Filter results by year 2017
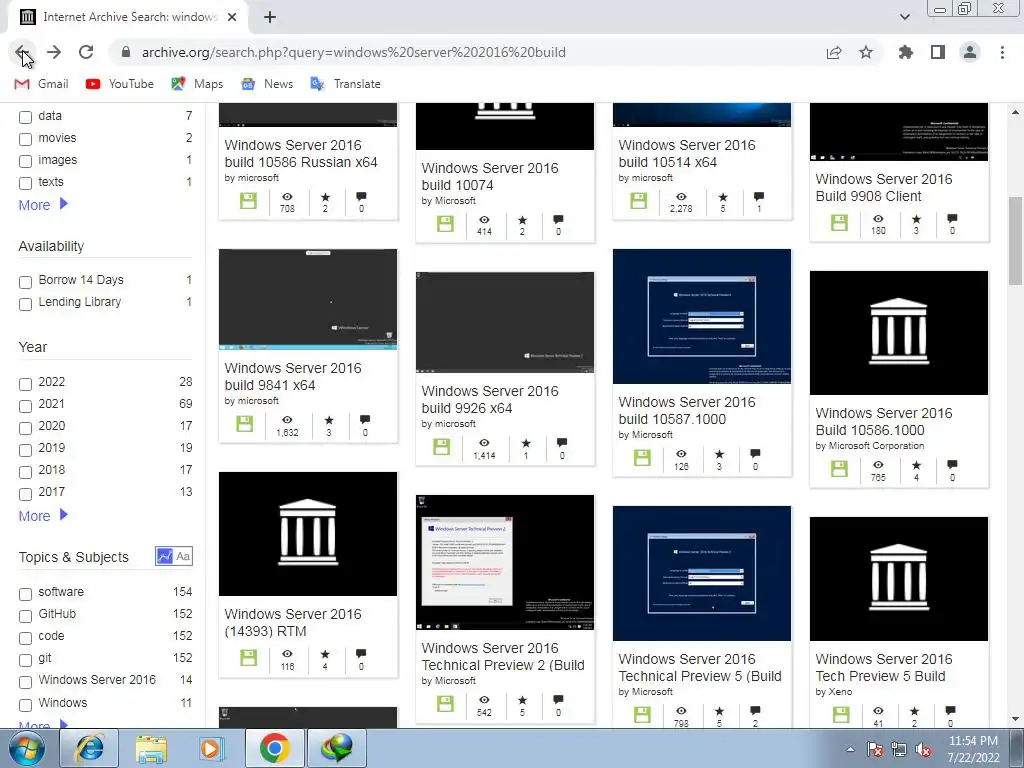Image resolution: width=1024 pixels, height=768 pixels. click(25, 494)
